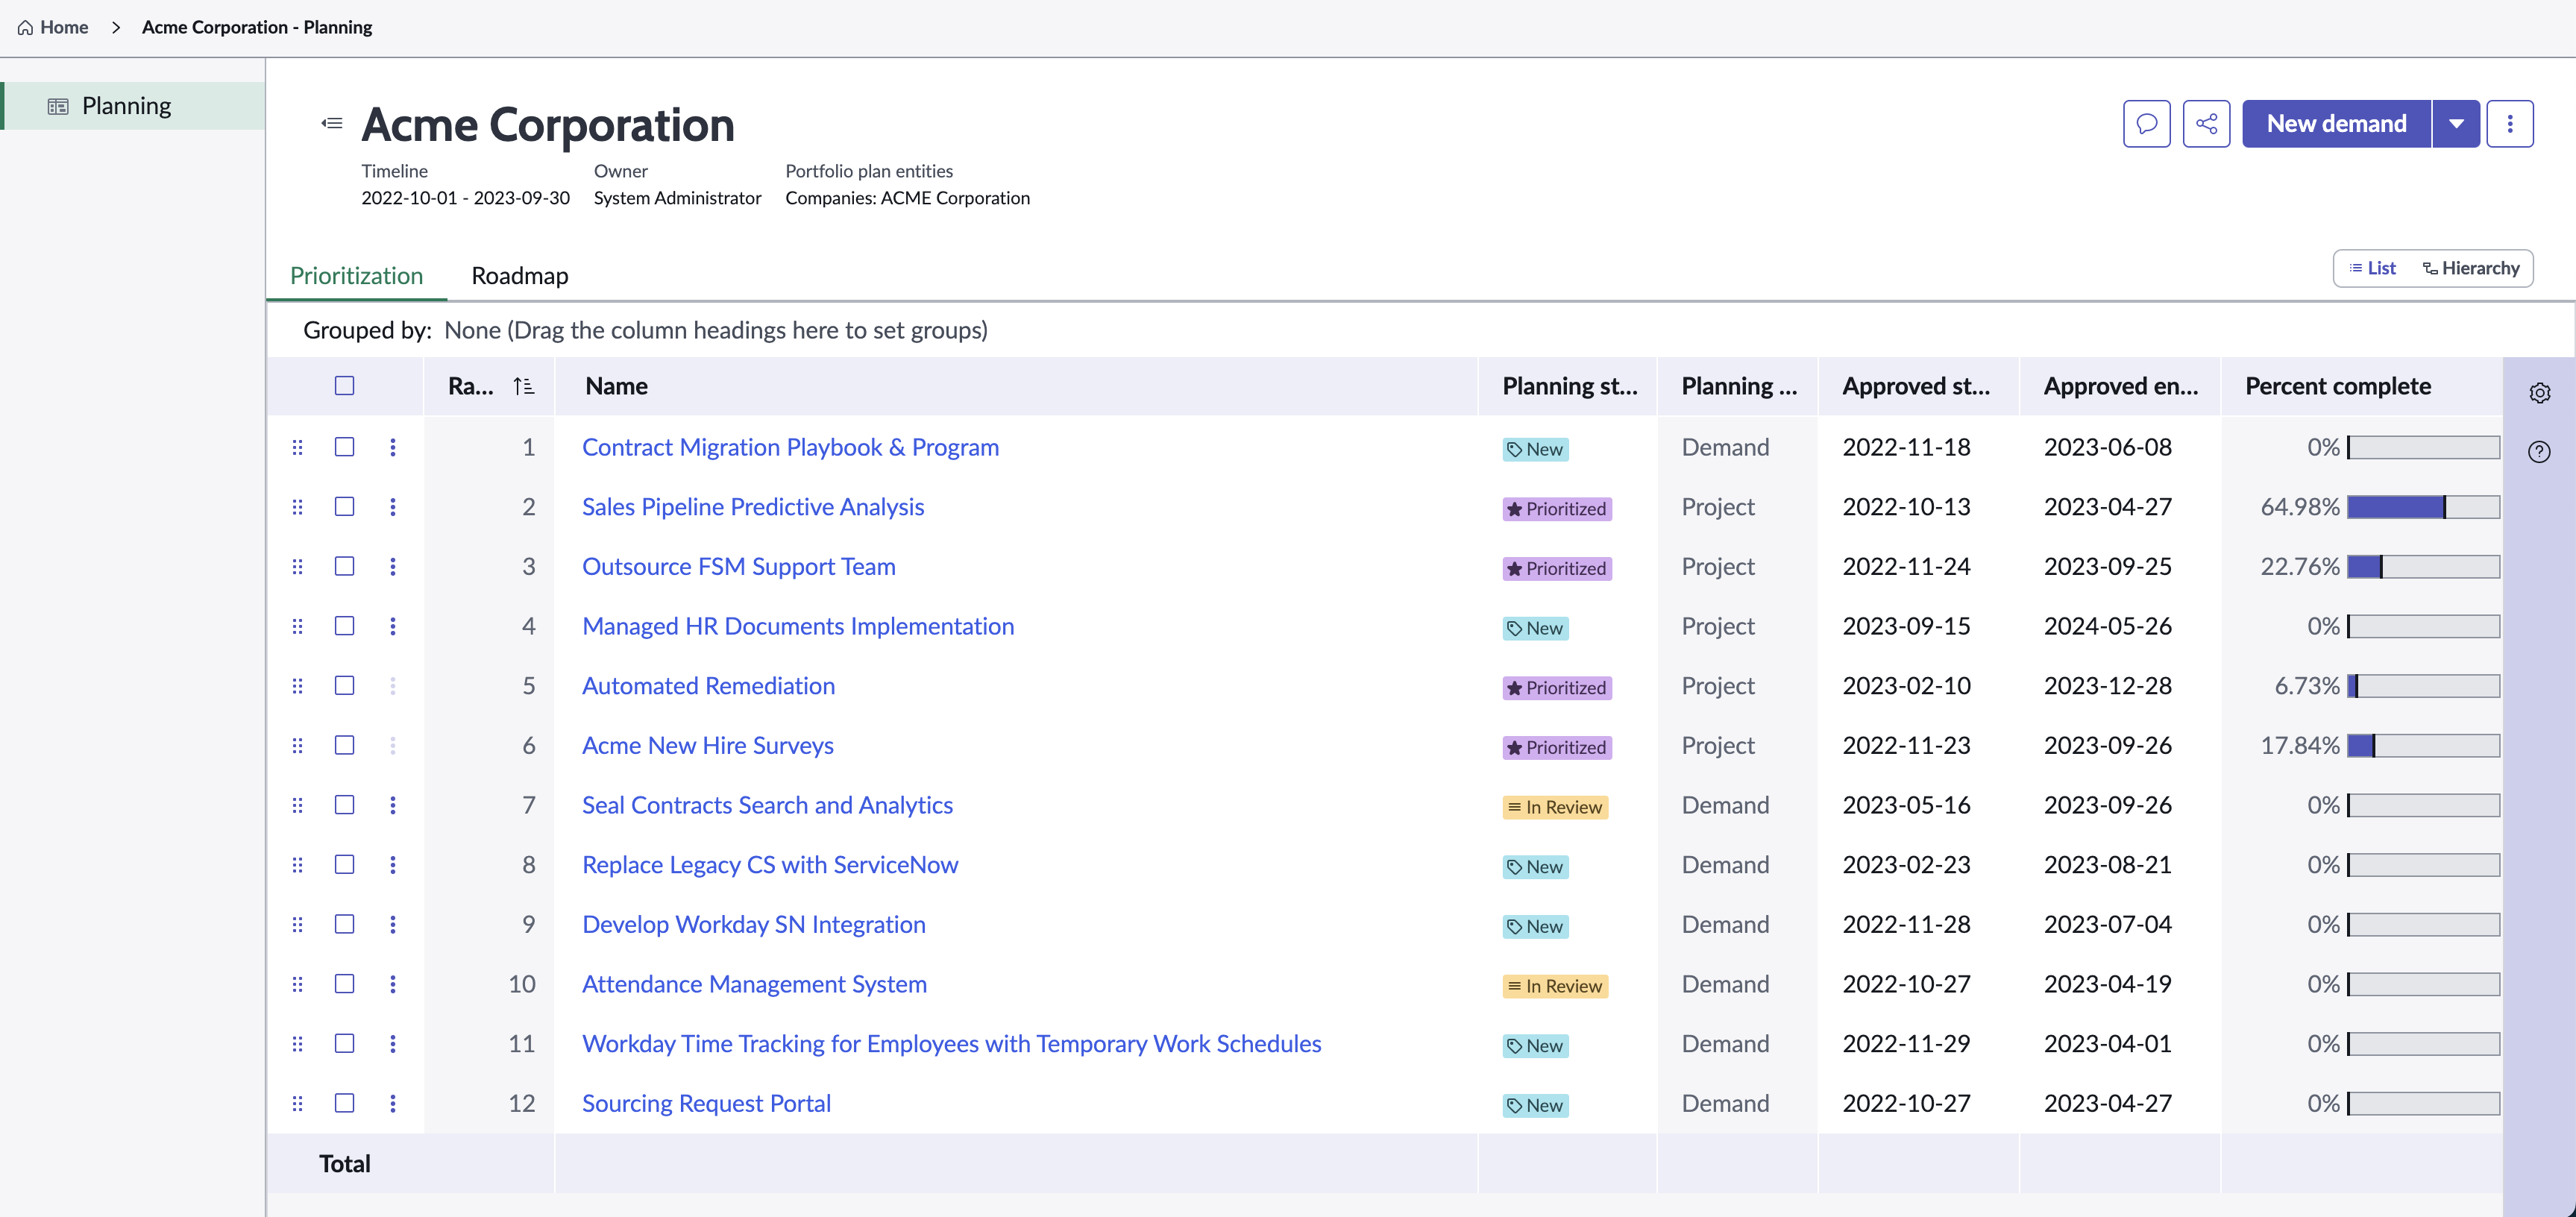Viewport: 2576px width, 1217px height.
Task: Open the more options kebab menu in header
Action: point(2509,124)
